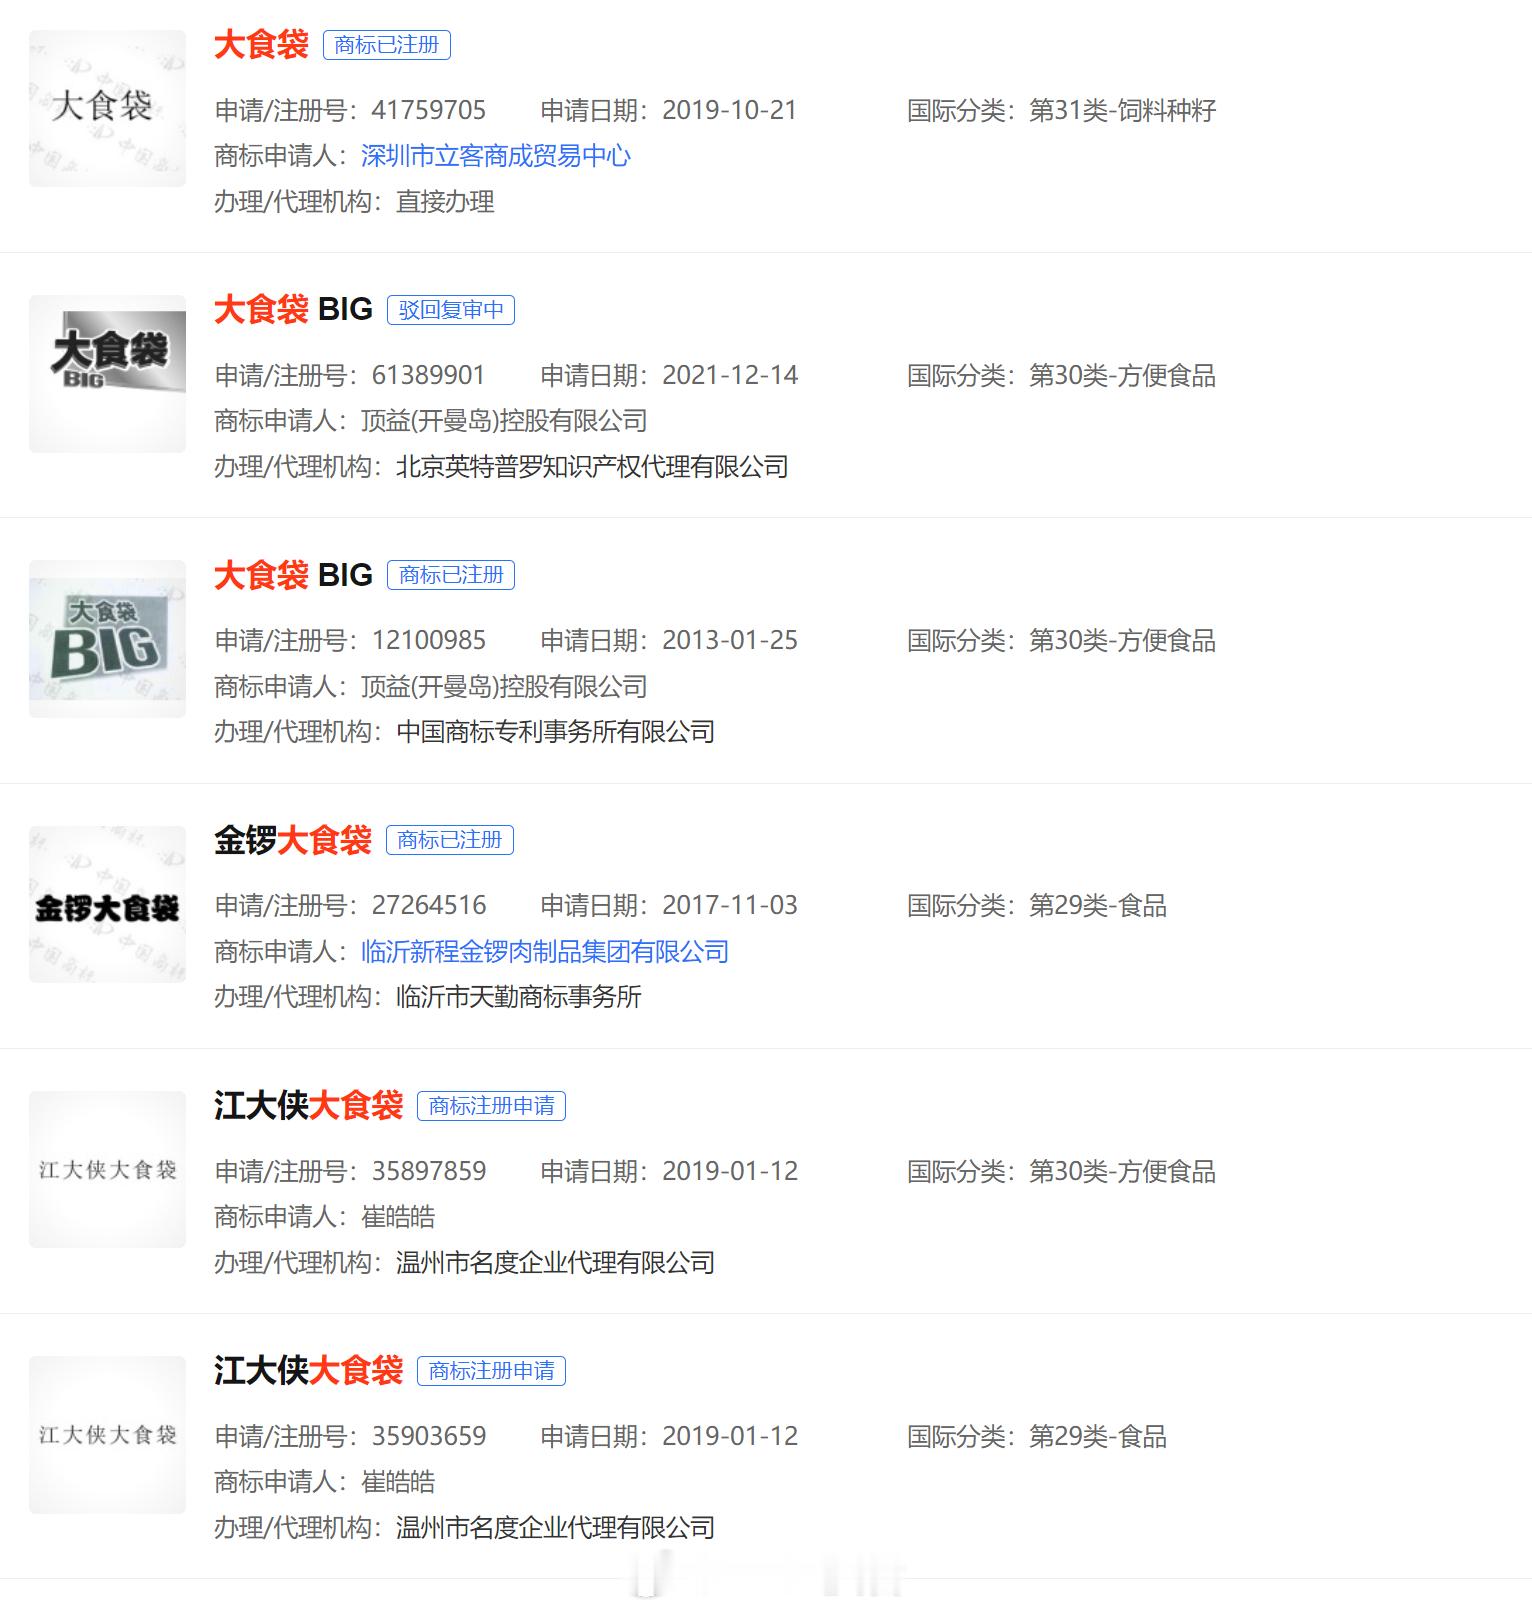Screen dimensions: 1532x1613
Task: Click applicant 崔皓皓 of record 35897859
Action: [398, 1217]
